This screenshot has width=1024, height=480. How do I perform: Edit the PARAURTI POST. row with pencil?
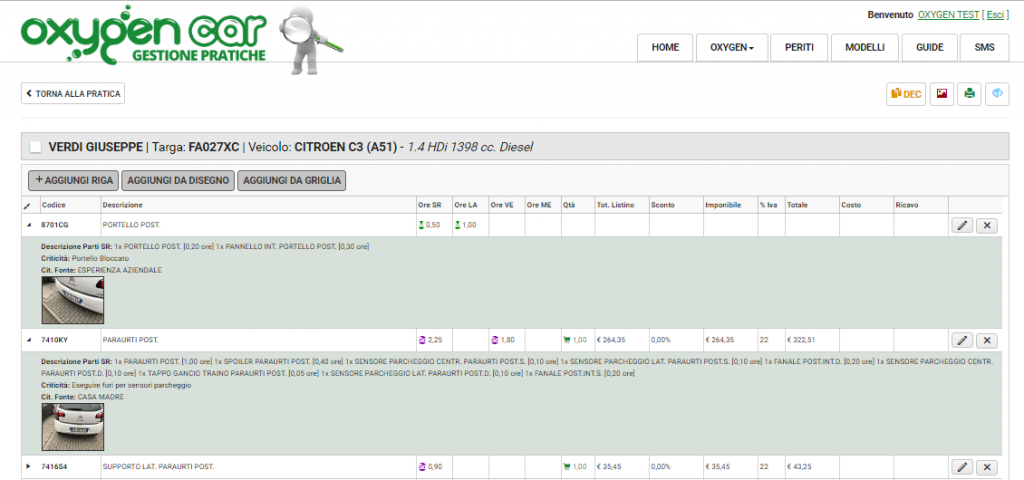961,340
